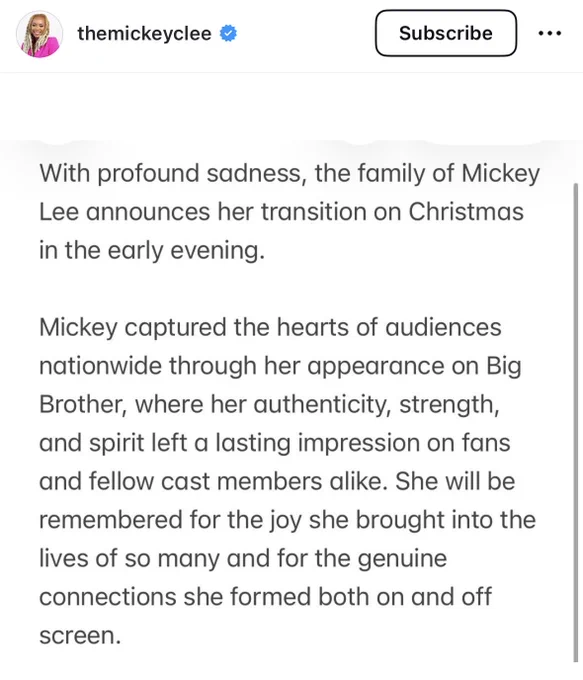
Task: Open the three-dot more options menu
Action: (550, 33)
